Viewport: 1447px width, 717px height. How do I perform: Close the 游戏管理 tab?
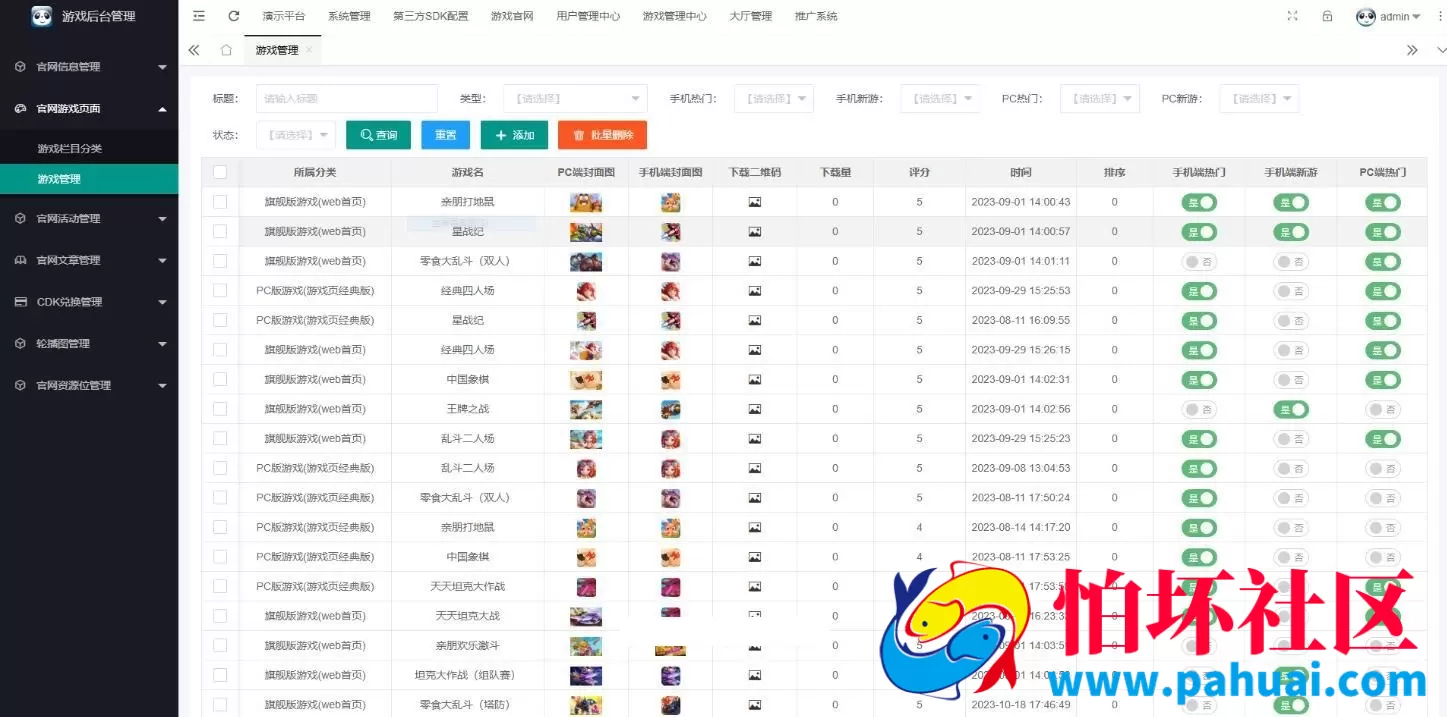309,50
